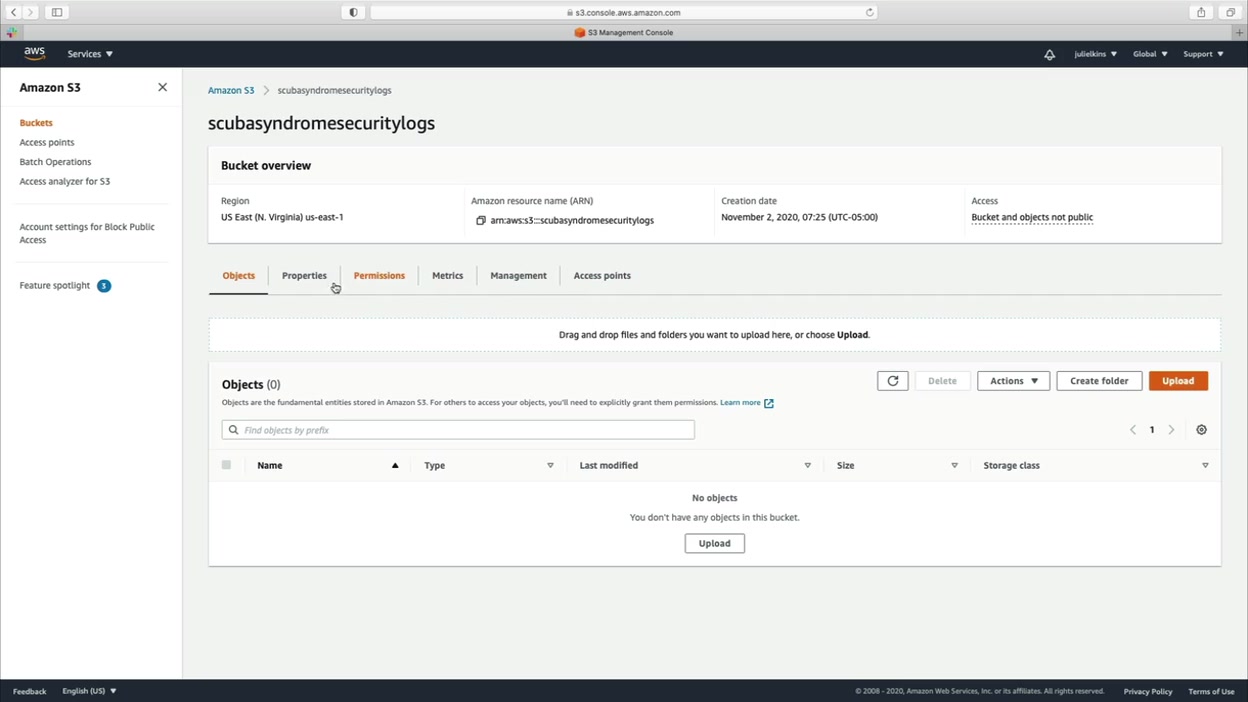Screen dimensions: 1248x702
Task: Open the Actions dropdown button
Action: coord(1013,381)
